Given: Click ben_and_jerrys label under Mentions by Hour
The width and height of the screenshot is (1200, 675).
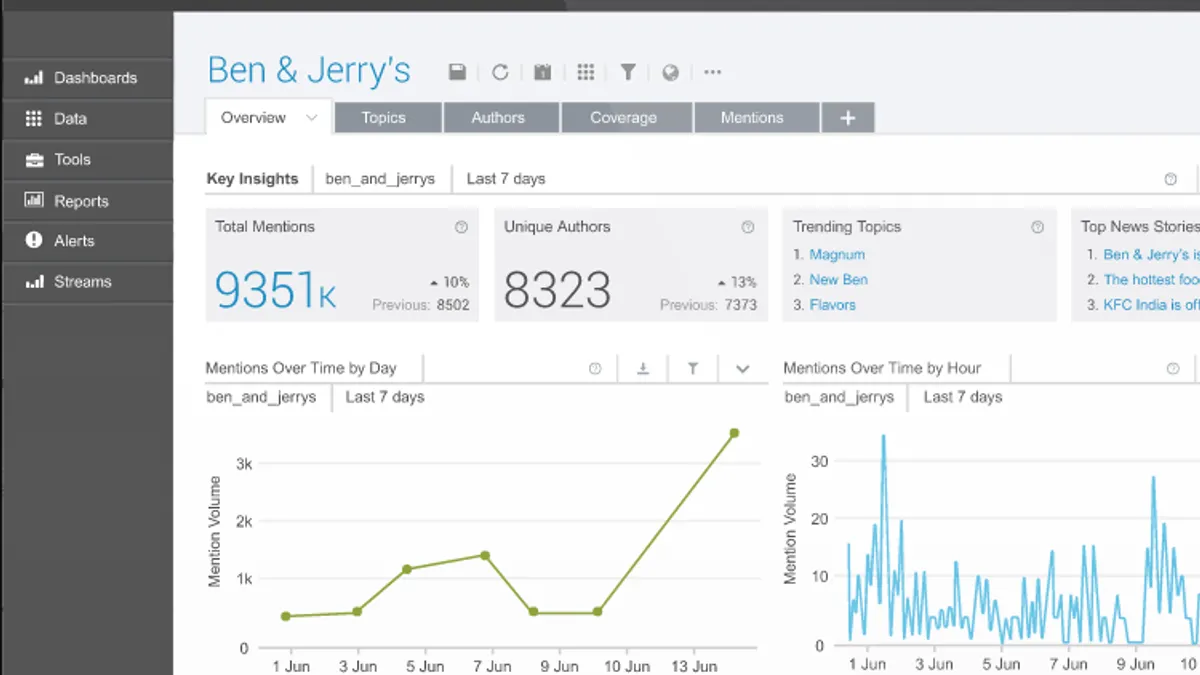Looking at the screenshot, I should (x=839, y=397).
